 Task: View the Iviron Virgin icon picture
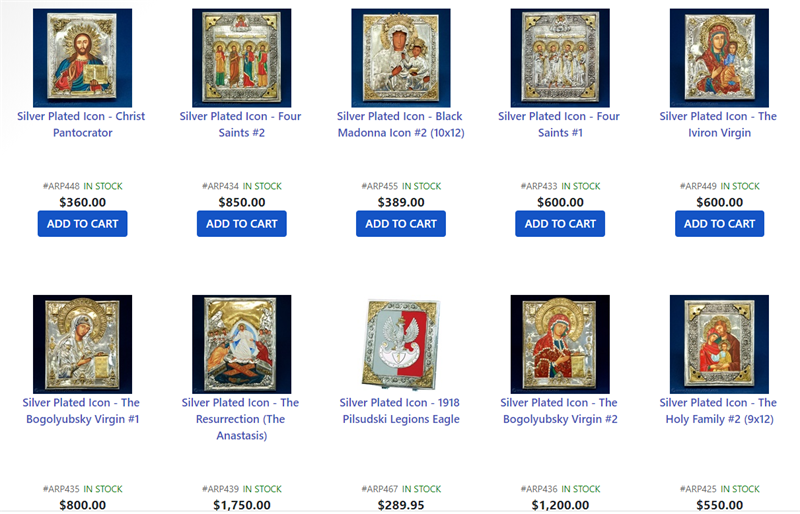coord(719,58)
